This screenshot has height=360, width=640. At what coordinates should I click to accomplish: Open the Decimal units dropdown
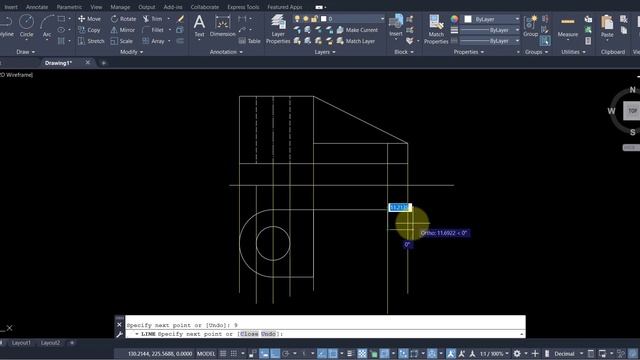[568, 353]
